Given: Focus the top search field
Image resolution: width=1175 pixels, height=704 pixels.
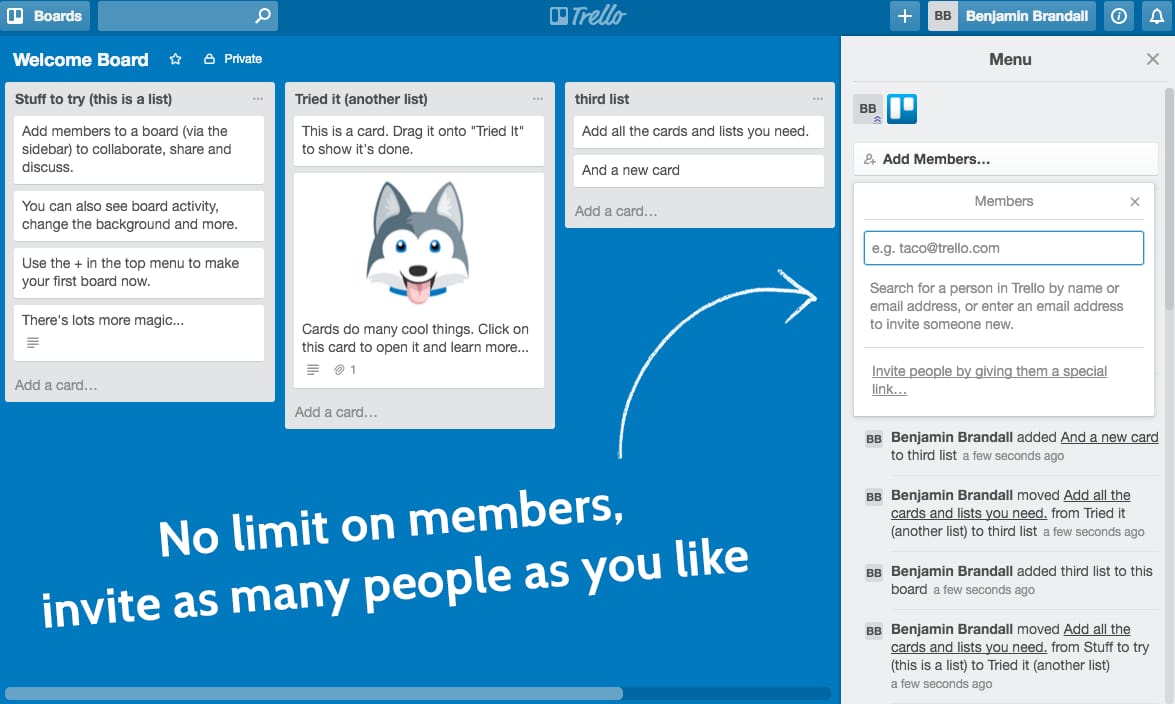Looking at the screenshot, I should (187, 16).
